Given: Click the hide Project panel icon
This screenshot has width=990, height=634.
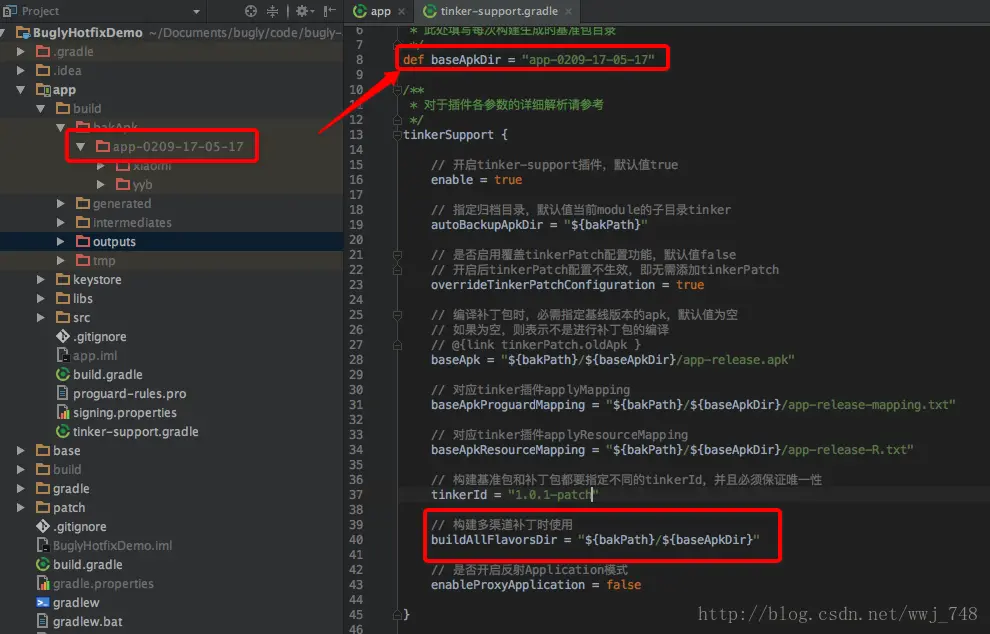Looking at the screenshot, I should click(330, 11).
